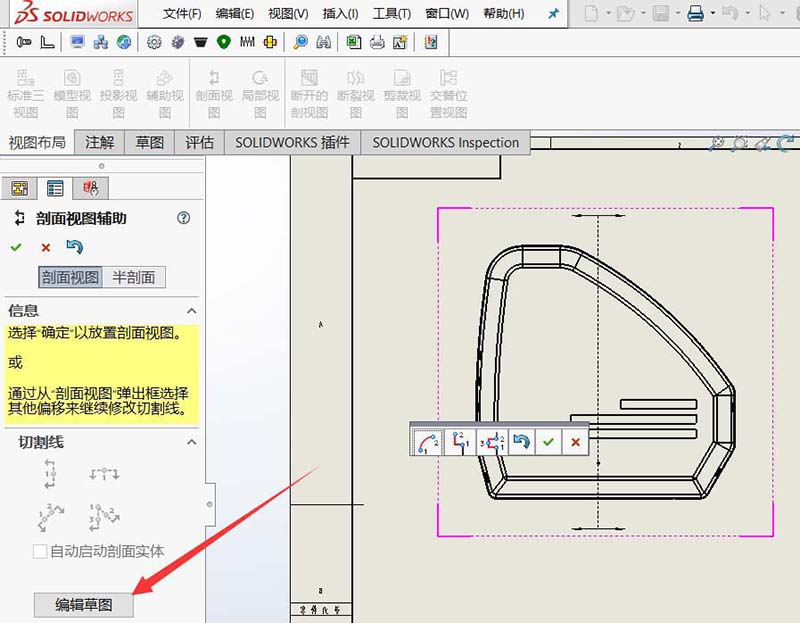Click the binoculars find icon in toolbar
Image resolution: width=800 pixels, height=623 pixels.
coord(323,42)
